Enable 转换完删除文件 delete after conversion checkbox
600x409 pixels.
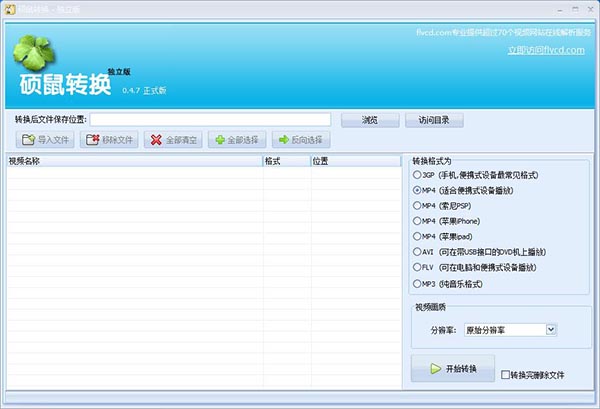coord(505,375)
